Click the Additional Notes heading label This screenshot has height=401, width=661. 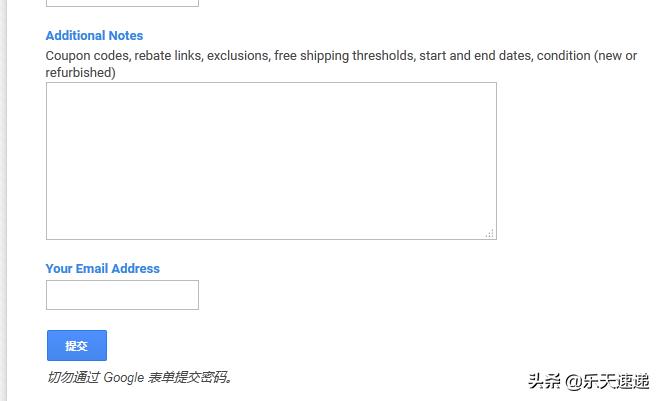point(94,35)
